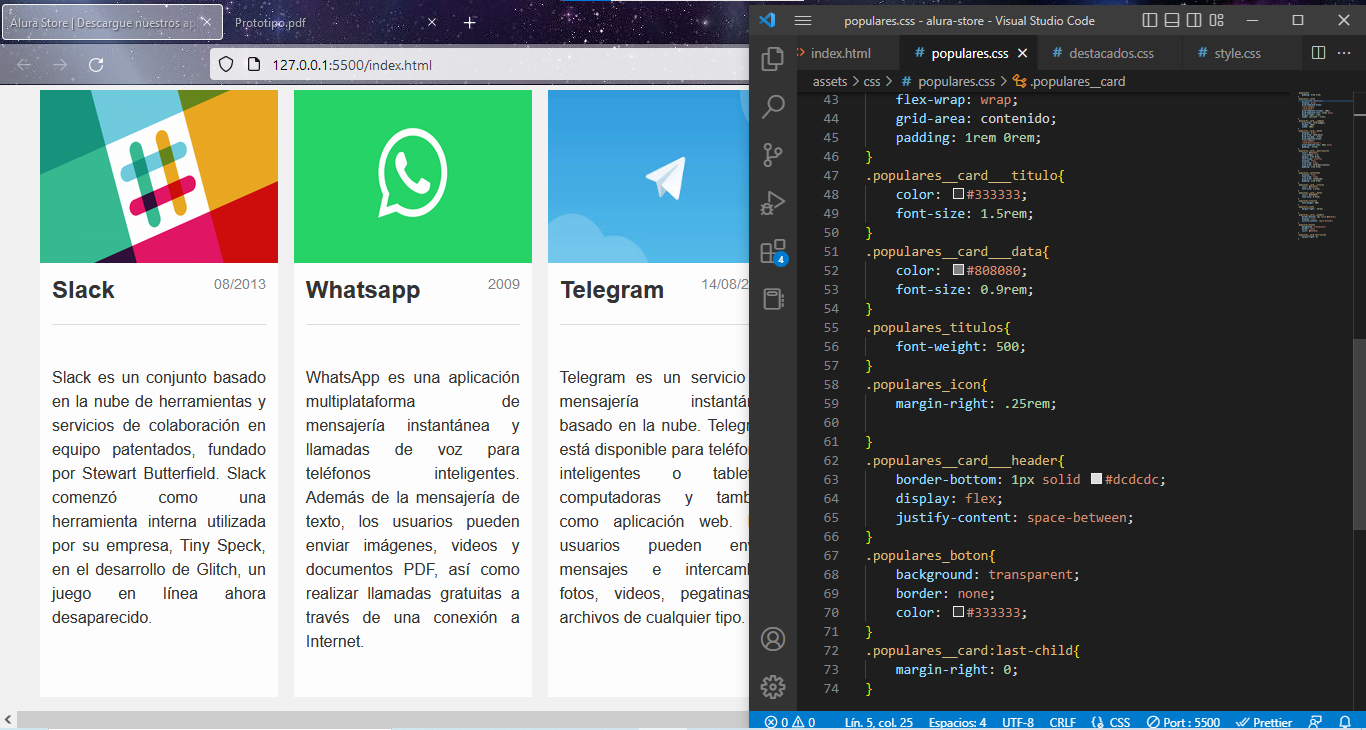Click the shield tracking protection icon
1366x730 pixels.
click(226, 65)
